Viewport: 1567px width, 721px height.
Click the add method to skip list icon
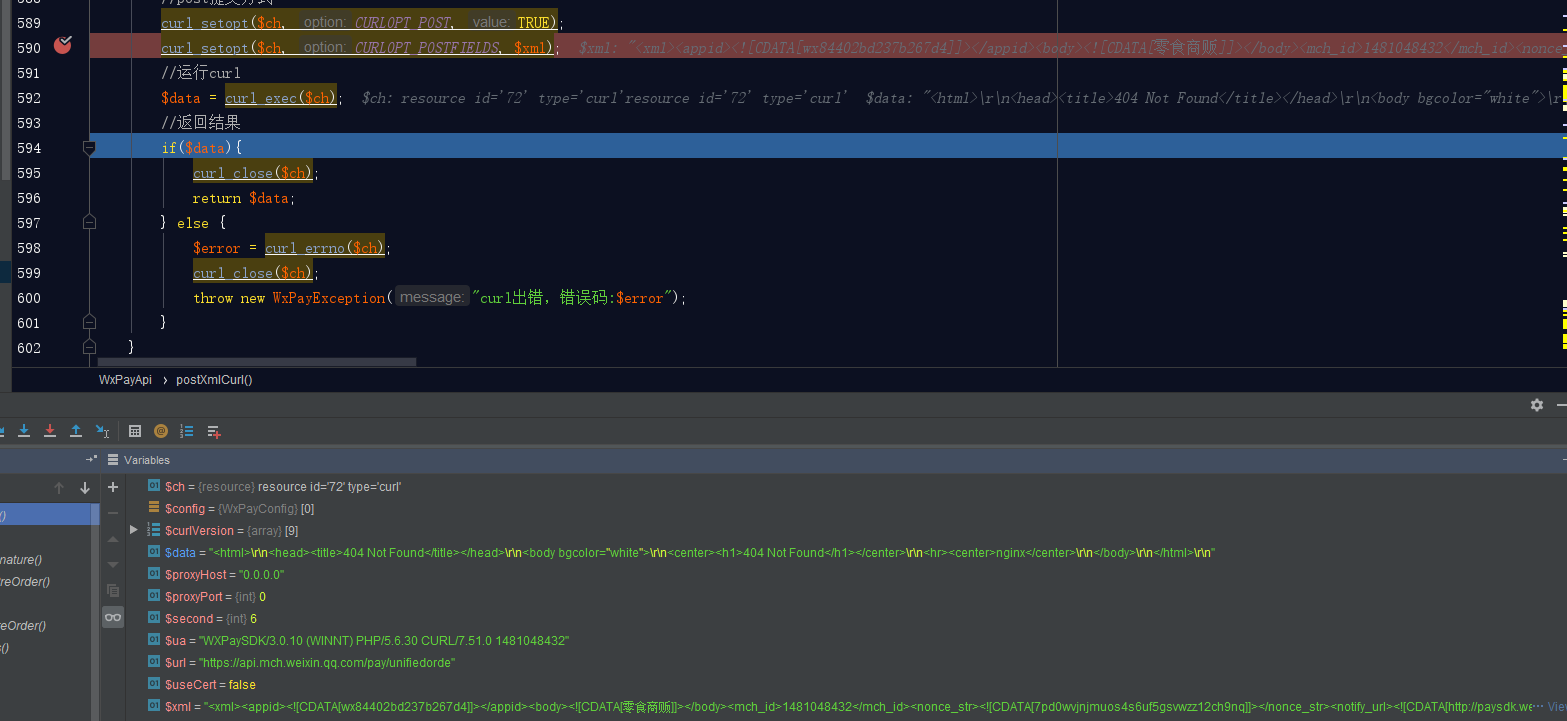point(213,431)
